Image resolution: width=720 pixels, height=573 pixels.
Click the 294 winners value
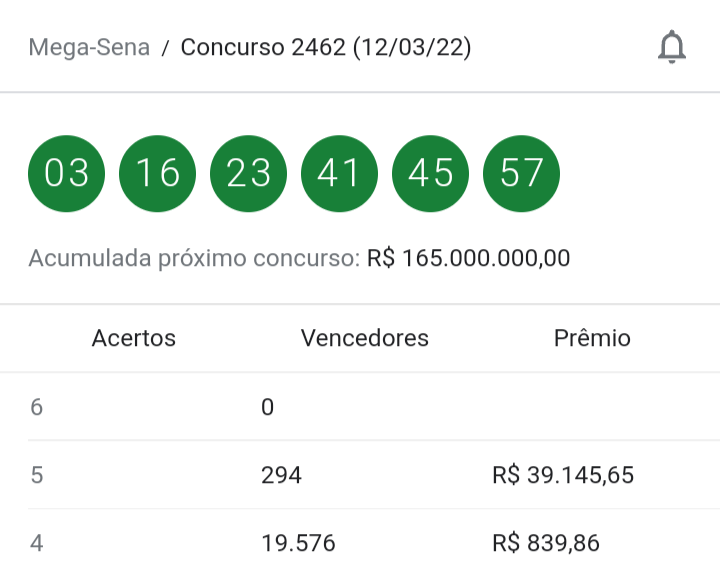click(x=281, y=475)
